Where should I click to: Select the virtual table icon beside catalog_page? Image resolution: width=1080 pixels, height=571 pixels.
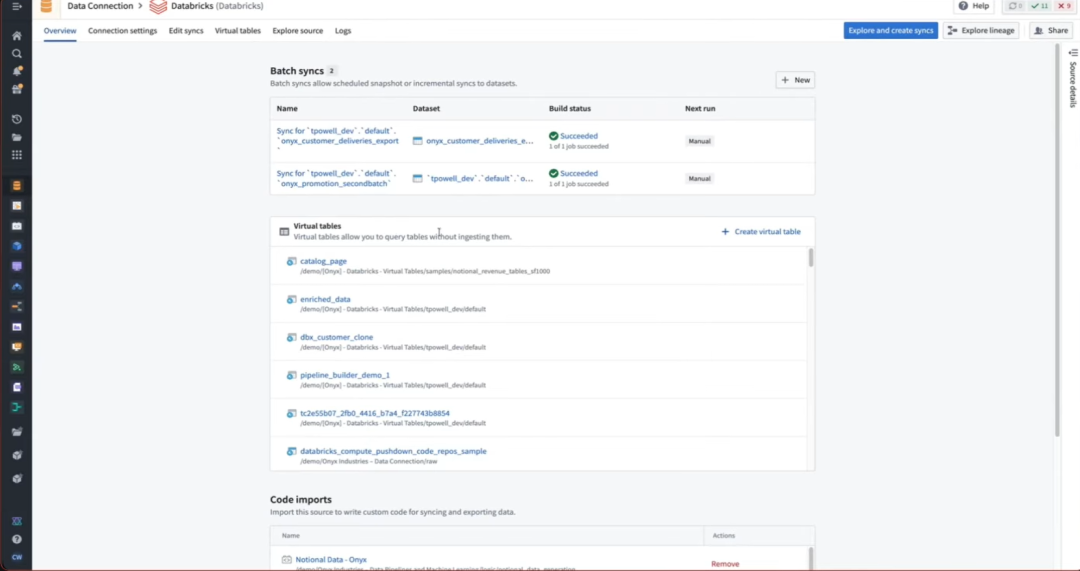click(x=291, y=262)
